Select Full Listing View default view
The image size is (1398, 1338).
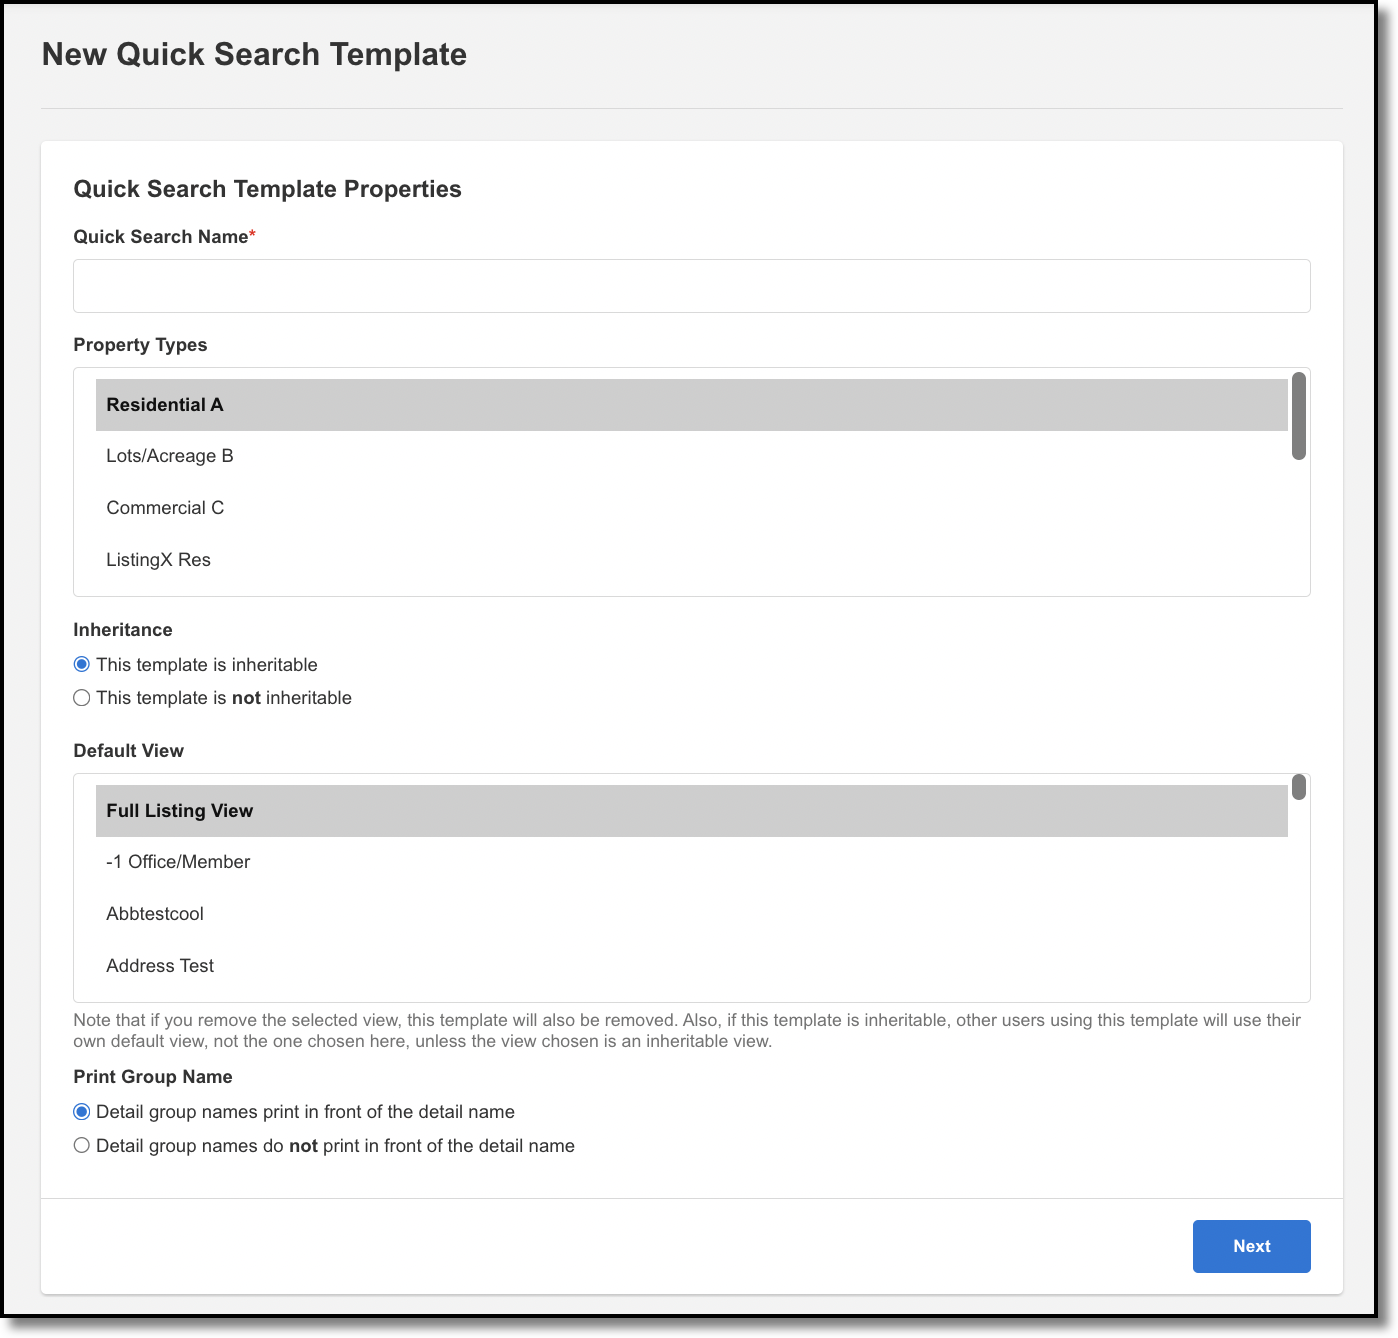(691, 811)
